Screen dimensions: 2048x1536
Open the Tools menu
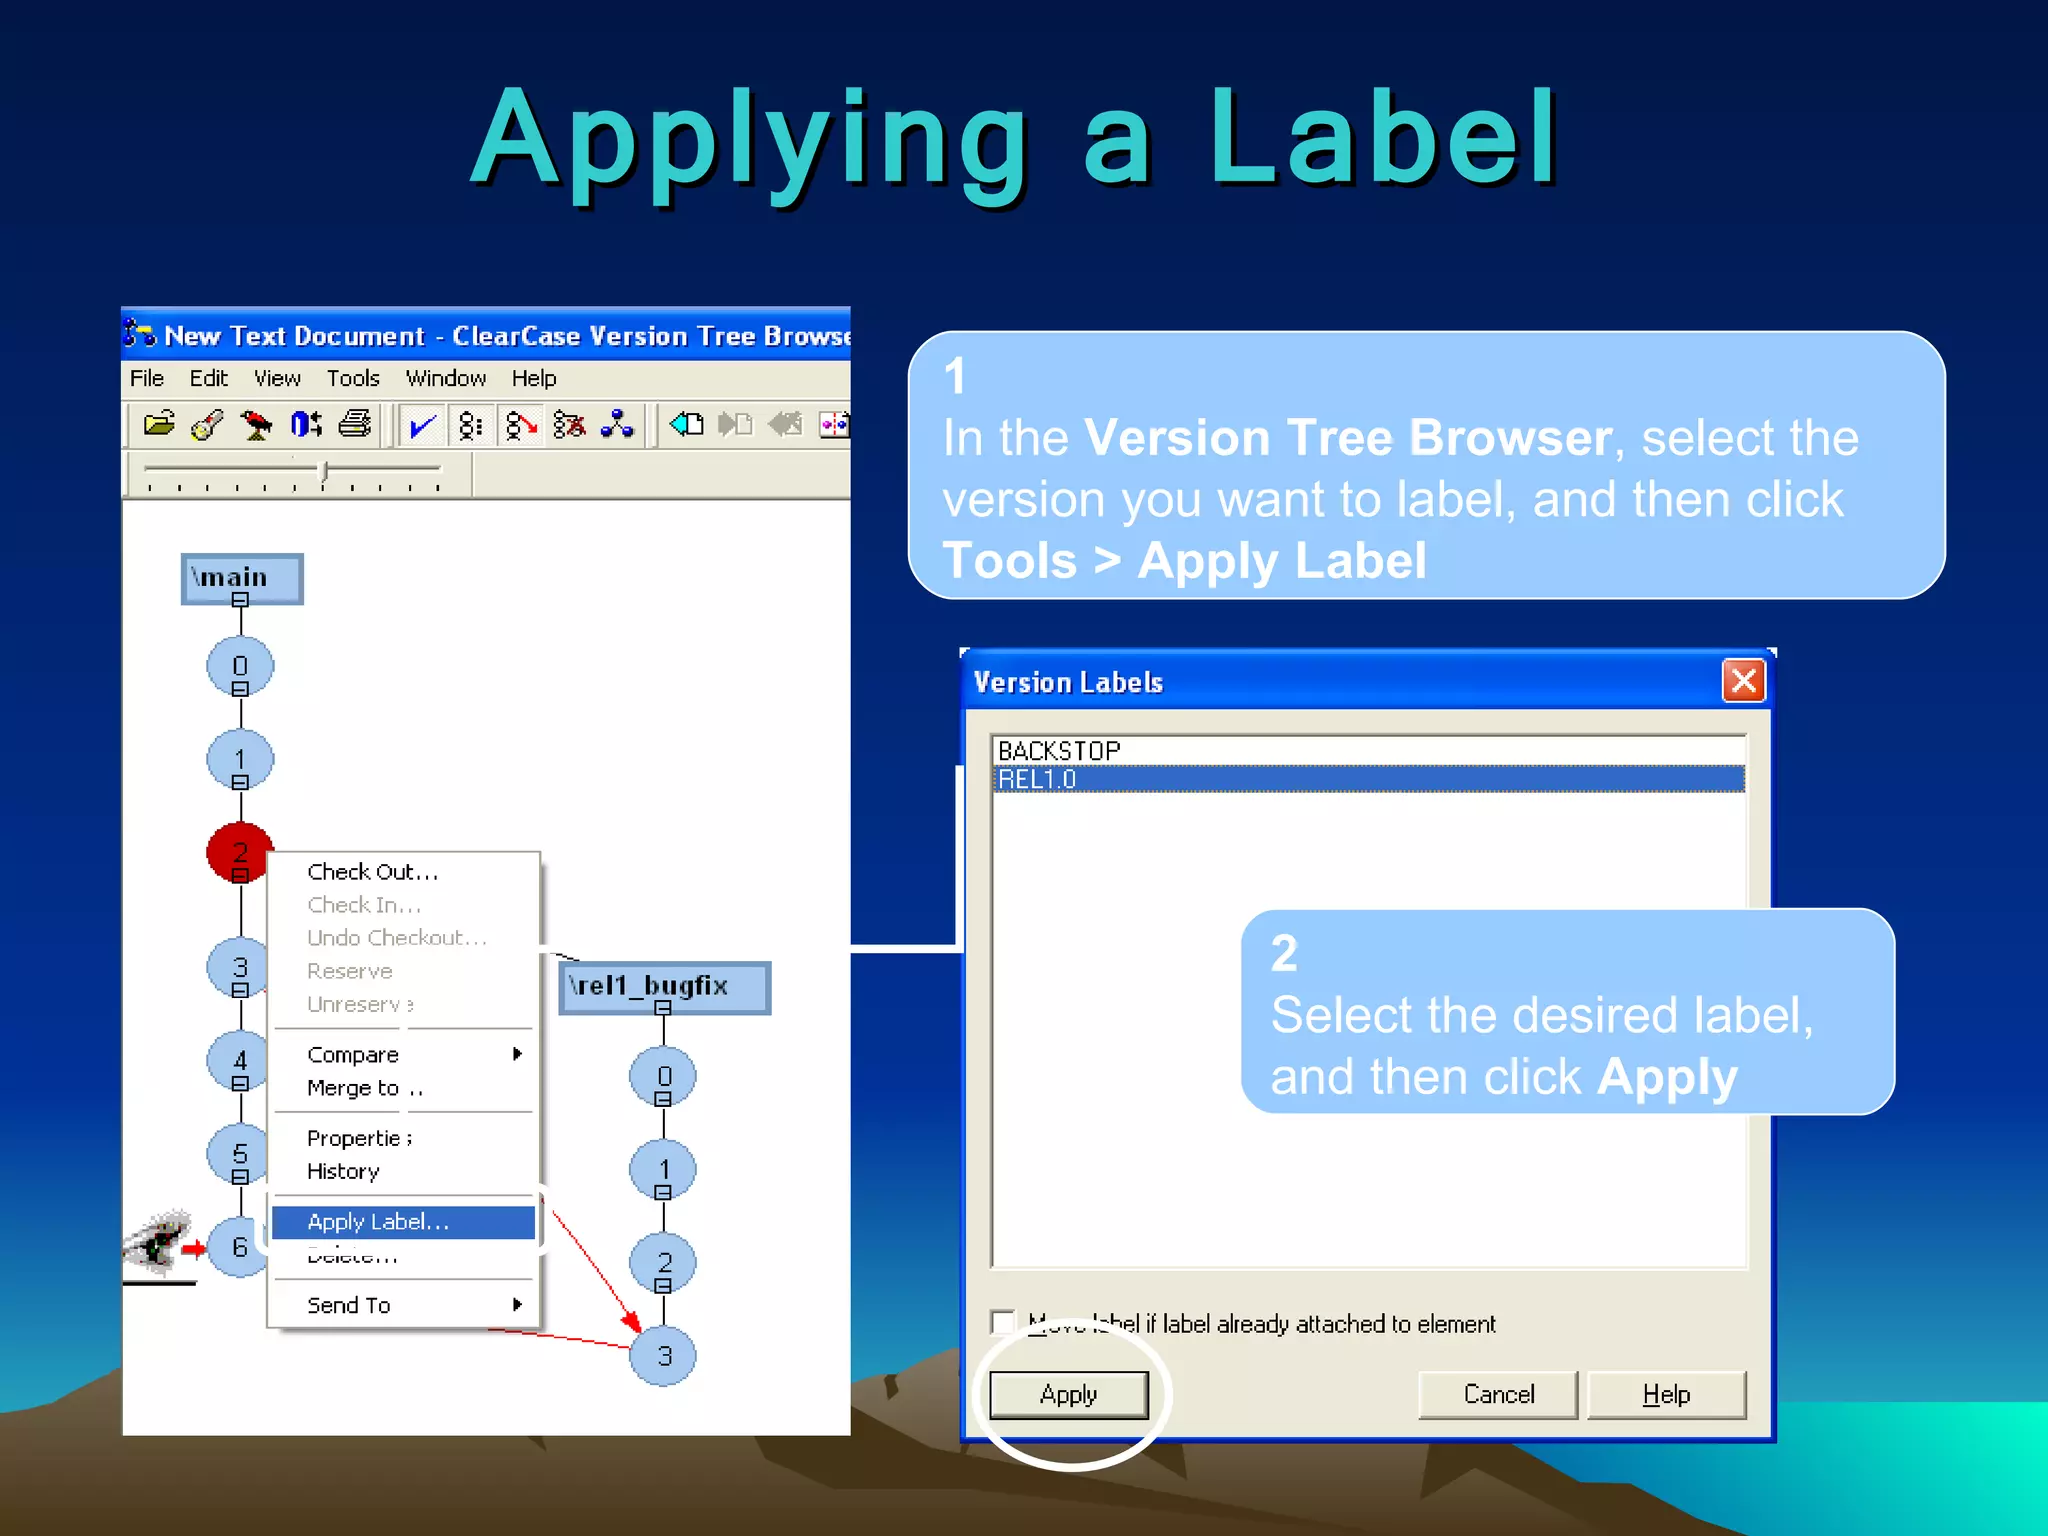353,379
